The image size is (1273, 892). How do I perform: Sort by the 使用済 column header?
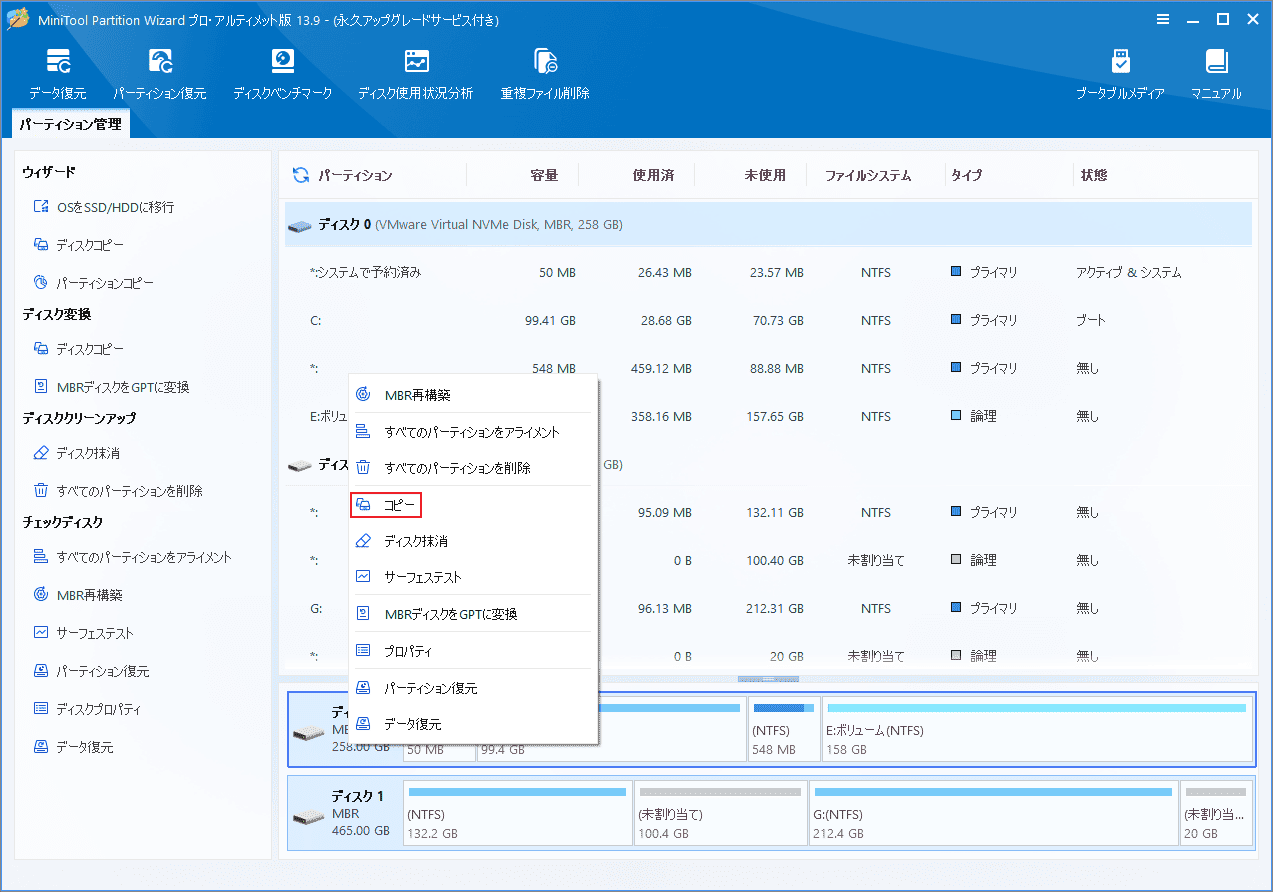click(653, 175)
